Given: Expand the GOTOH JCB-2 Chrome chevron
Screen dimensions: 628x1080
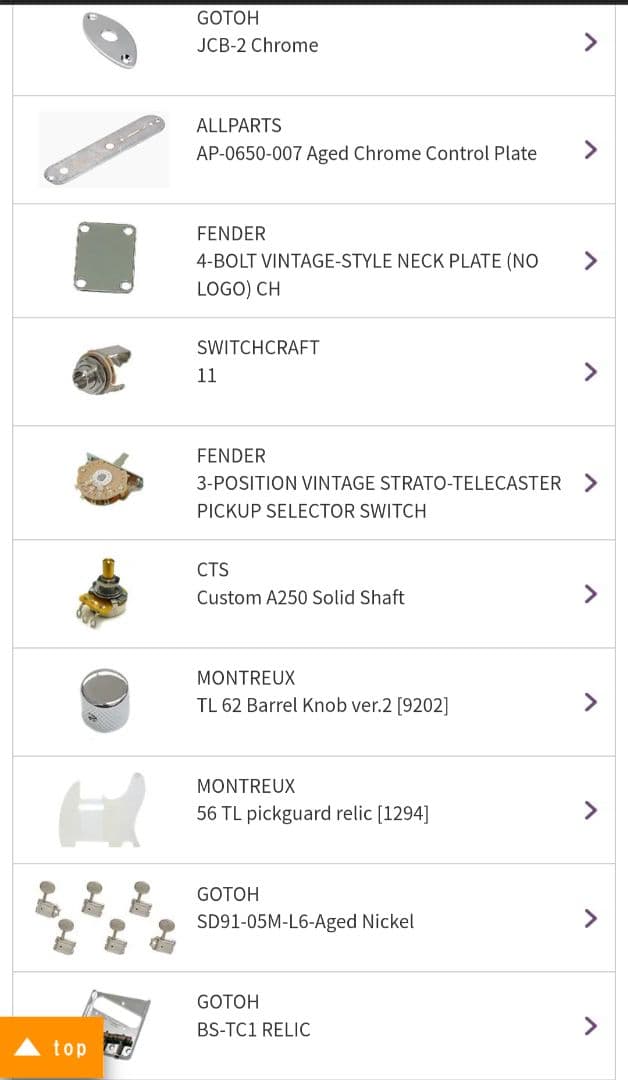Looking at the screenshot, I should point(590,42).
